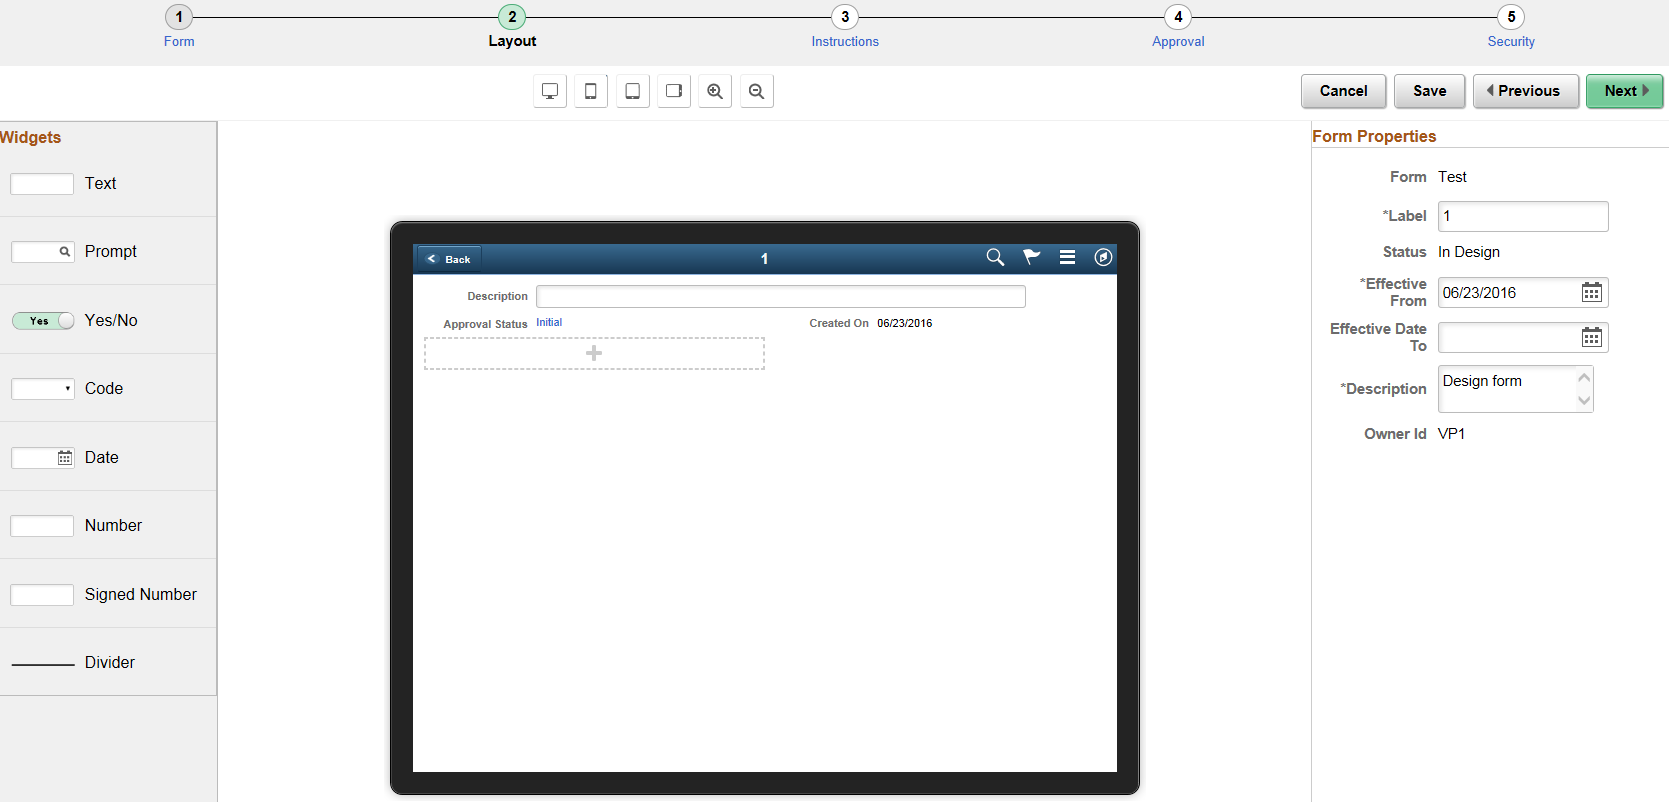The width and height of the screenshot is (1669, 802).
Task: Switch to portrait tablet preview
Action: point(633,91)
